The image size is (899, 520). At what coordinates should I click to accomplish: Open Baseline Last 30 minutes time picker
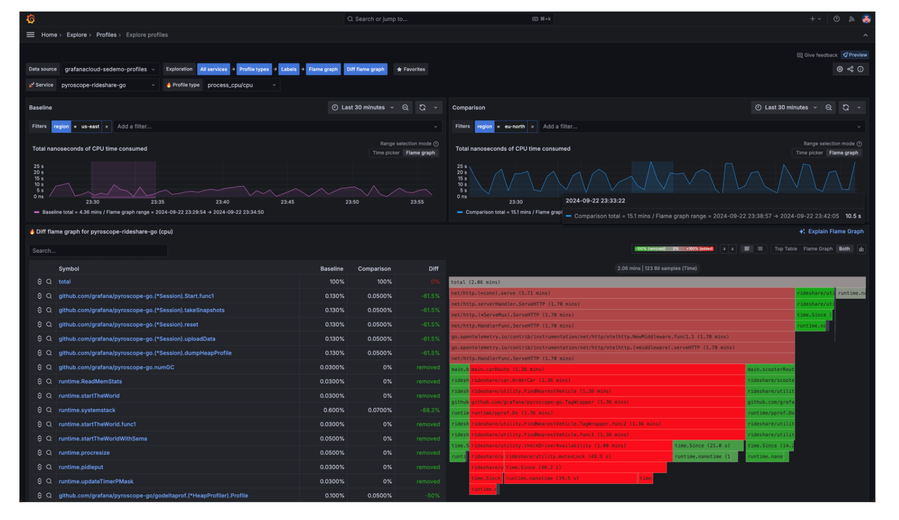[x=362, y=108]
